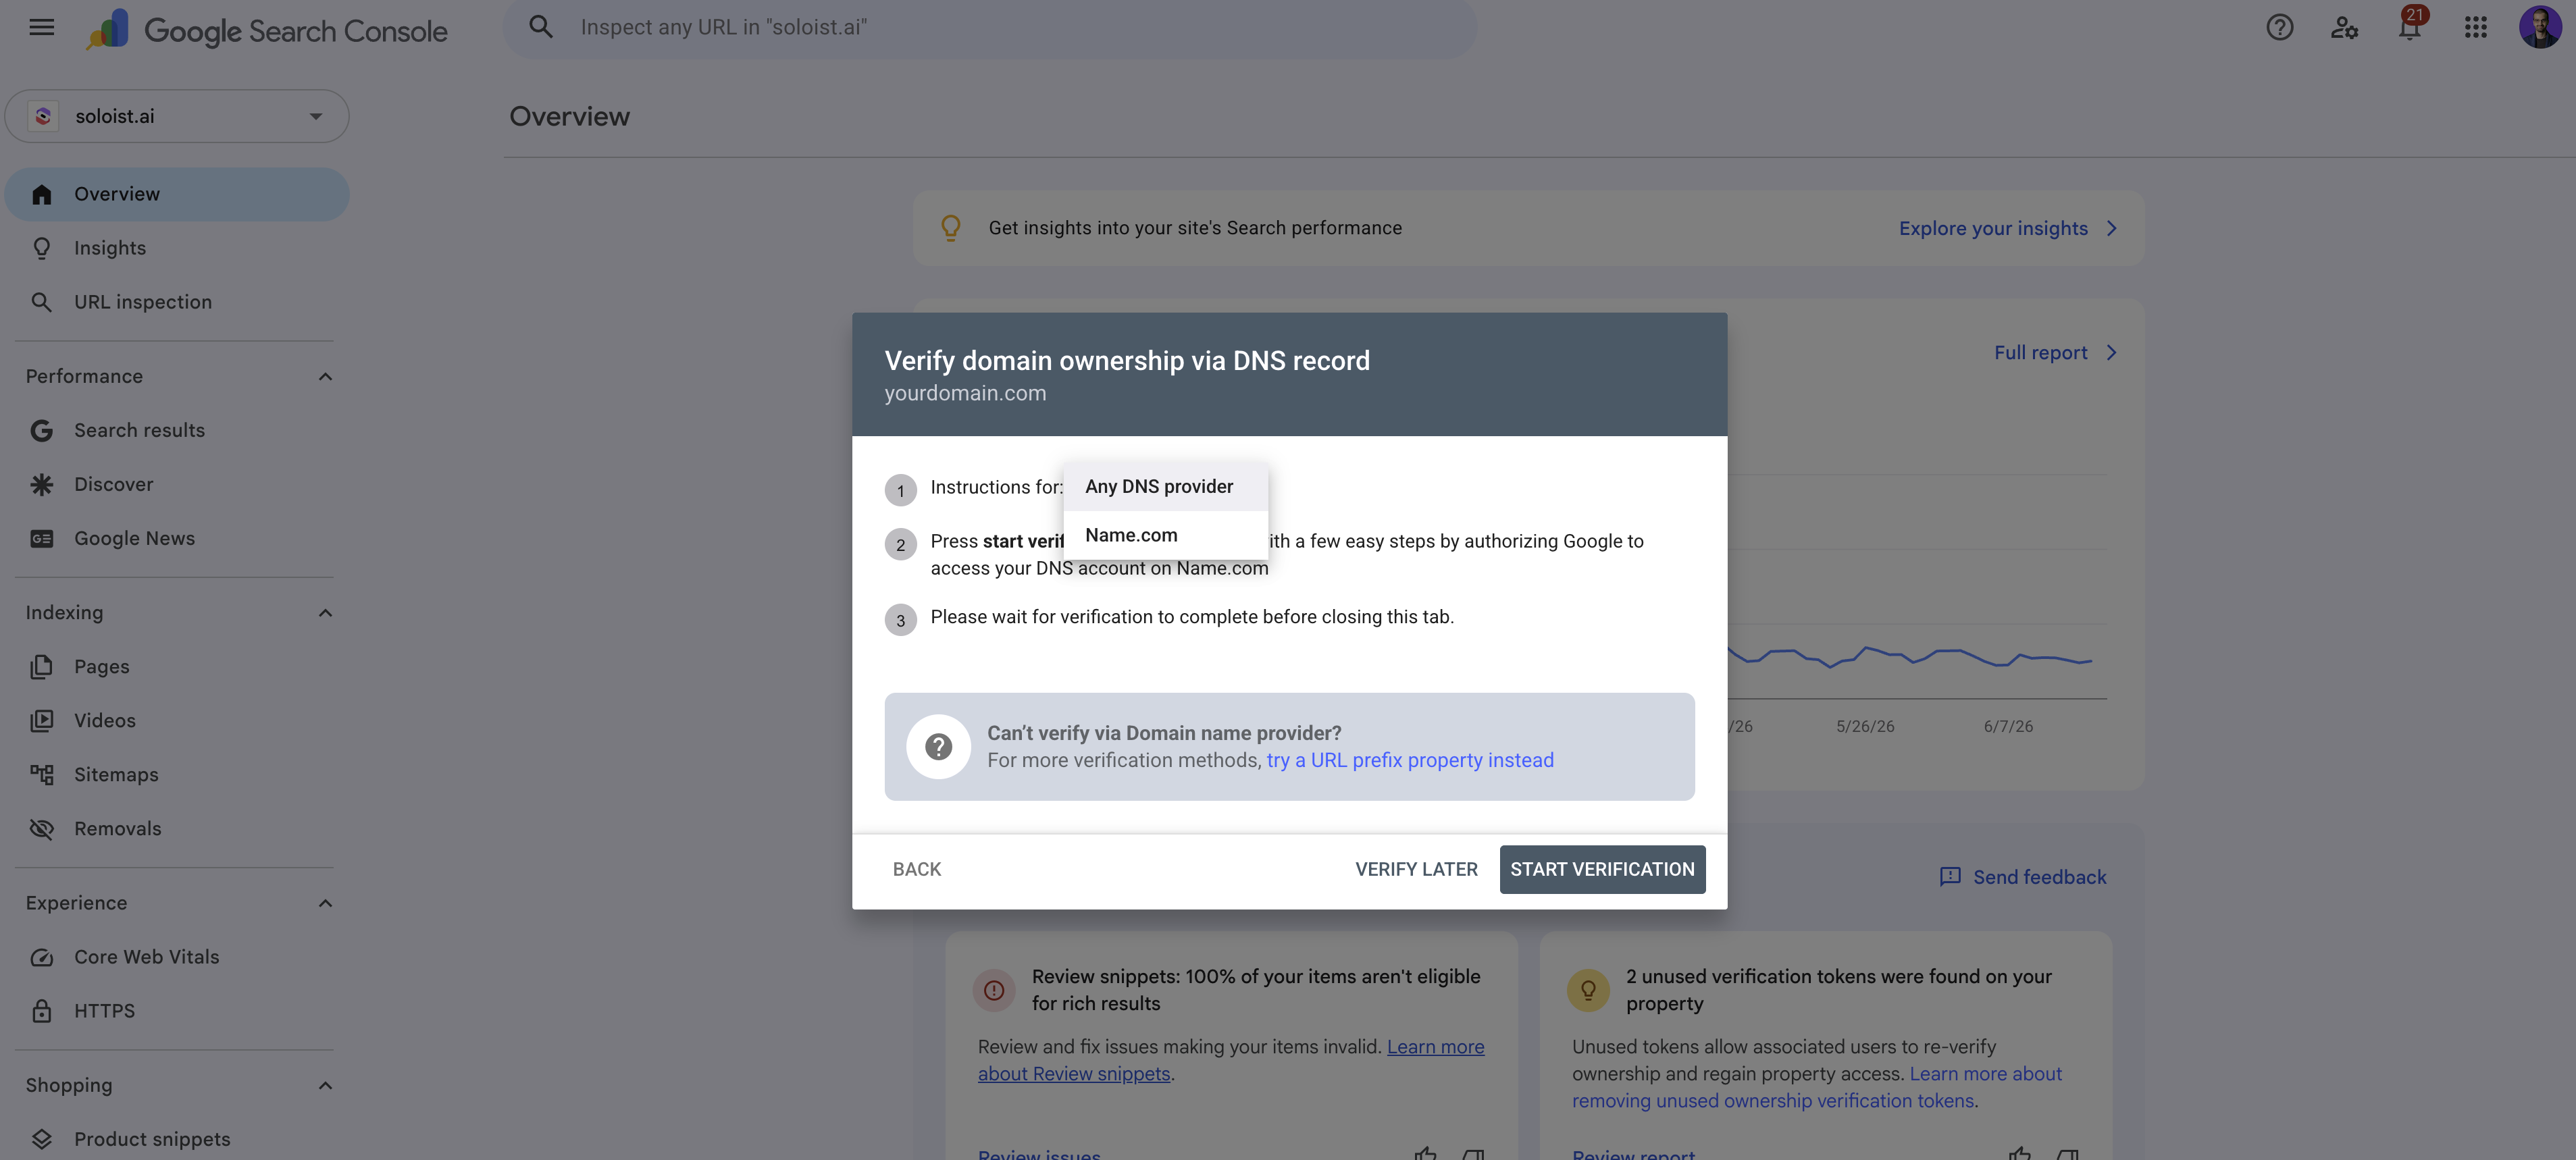This screenshot has height=1160, width=2576.
Task: Click the Removals crossed-eye icon
Action: coord(41,828)
